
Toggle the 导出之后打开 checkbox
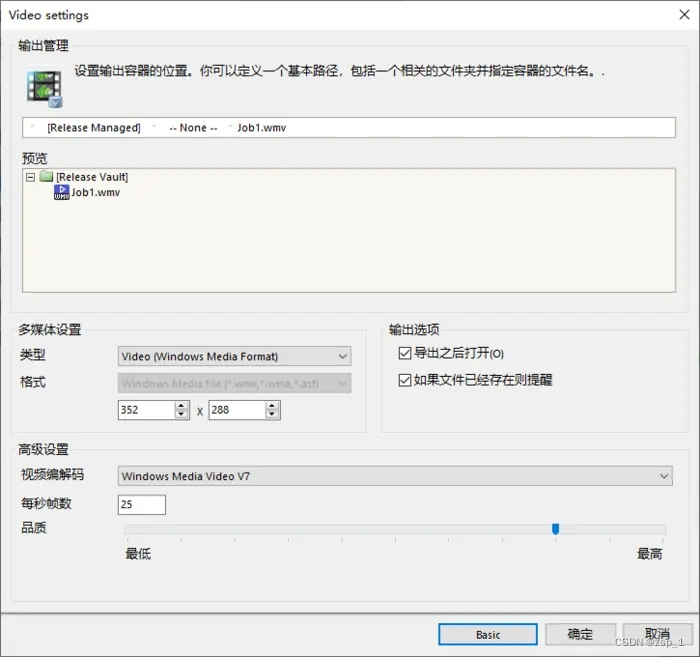click(405, 353)
